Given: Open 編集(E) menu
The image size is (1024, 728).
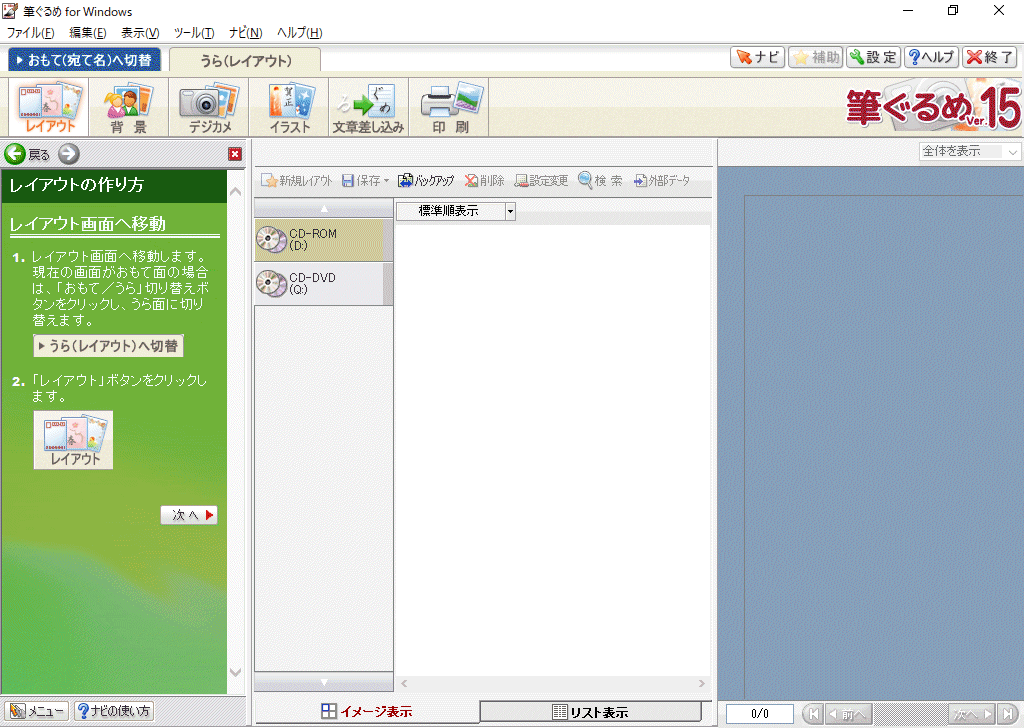Looking at the screenshot, I should [88, 33].
